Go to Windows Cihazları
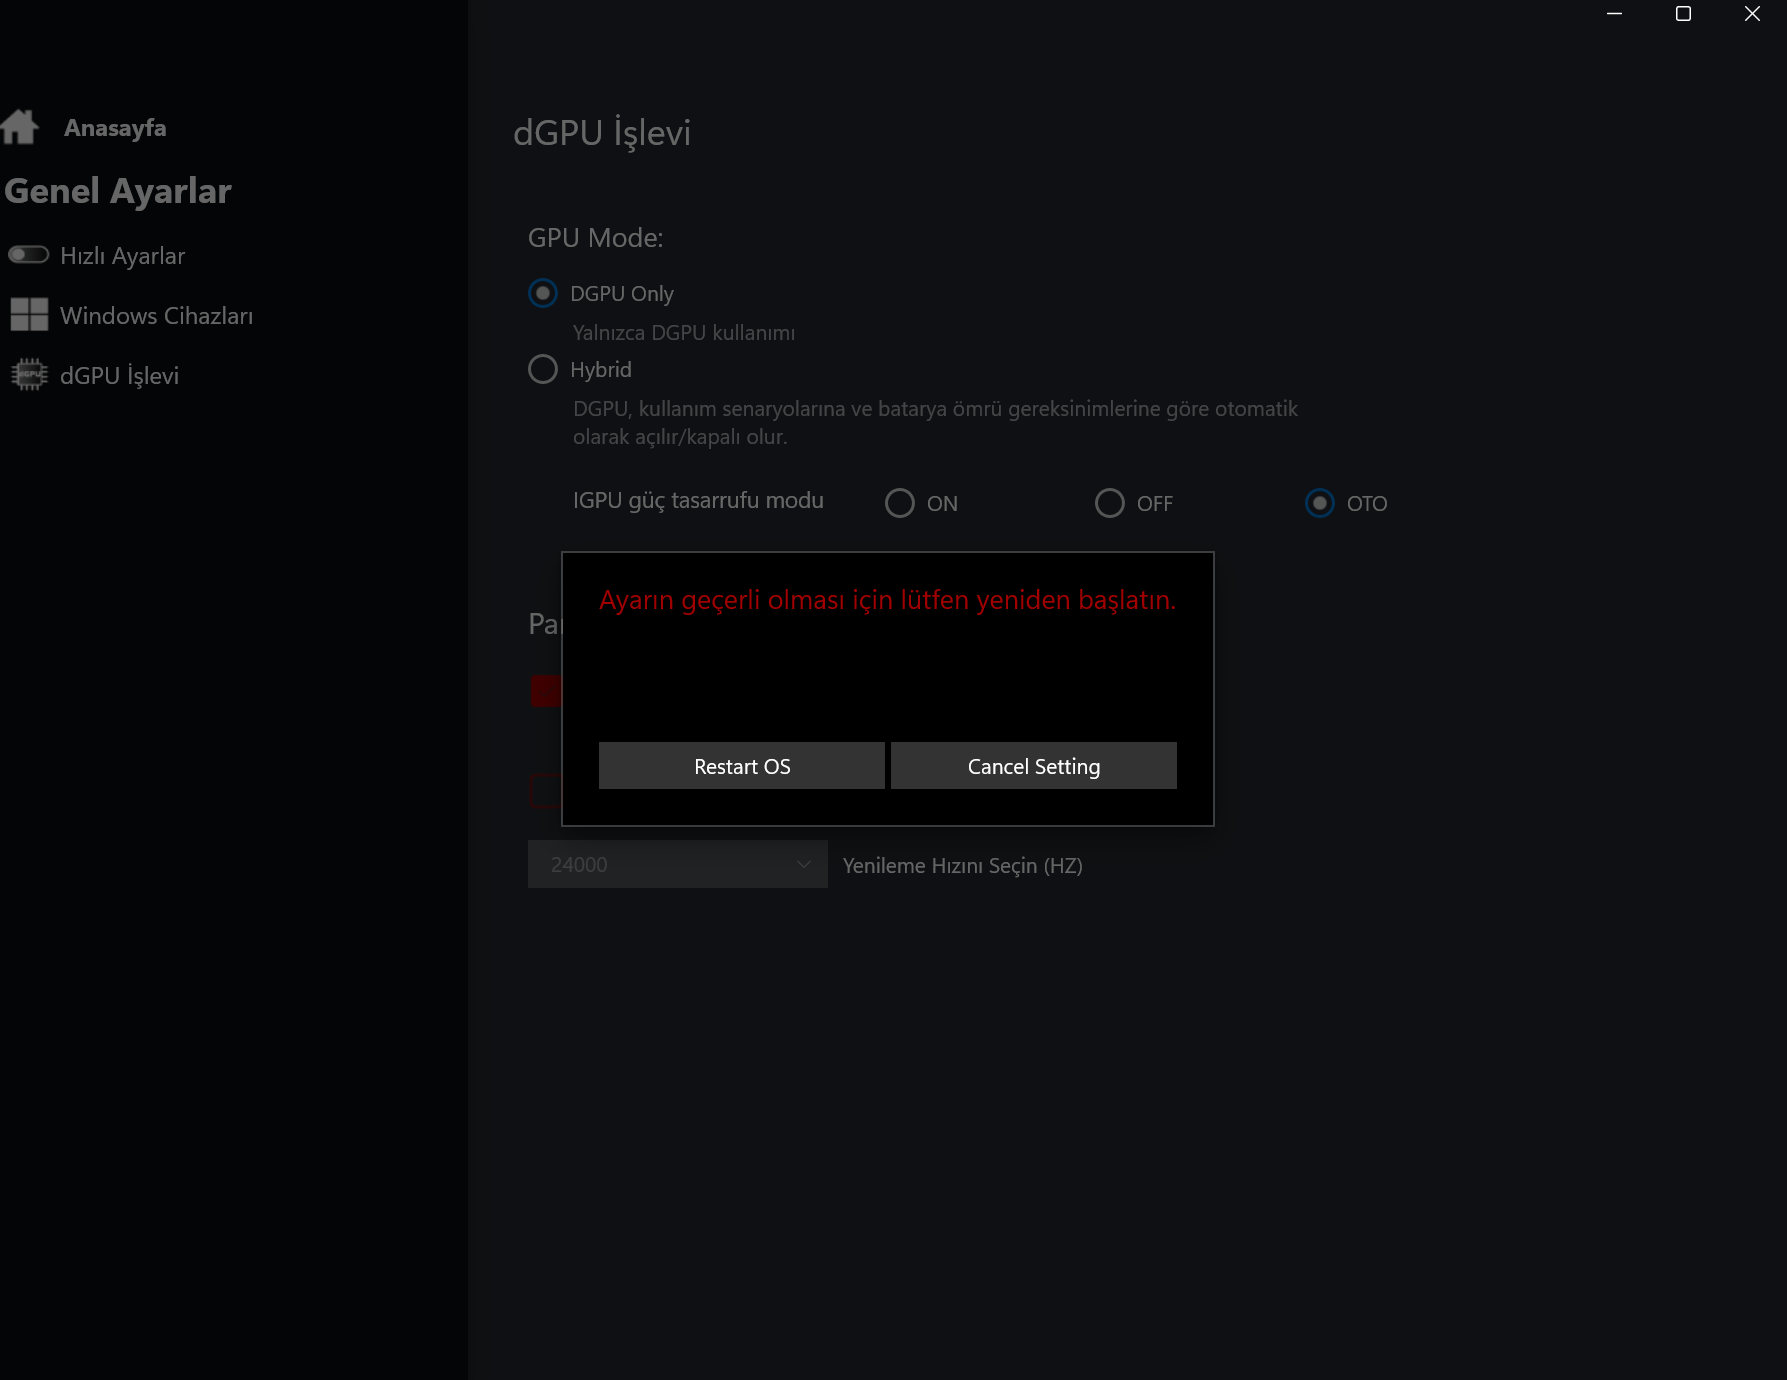This screenshot has width=1787, height=1380. pyautogui.click(x=156, y=316)
